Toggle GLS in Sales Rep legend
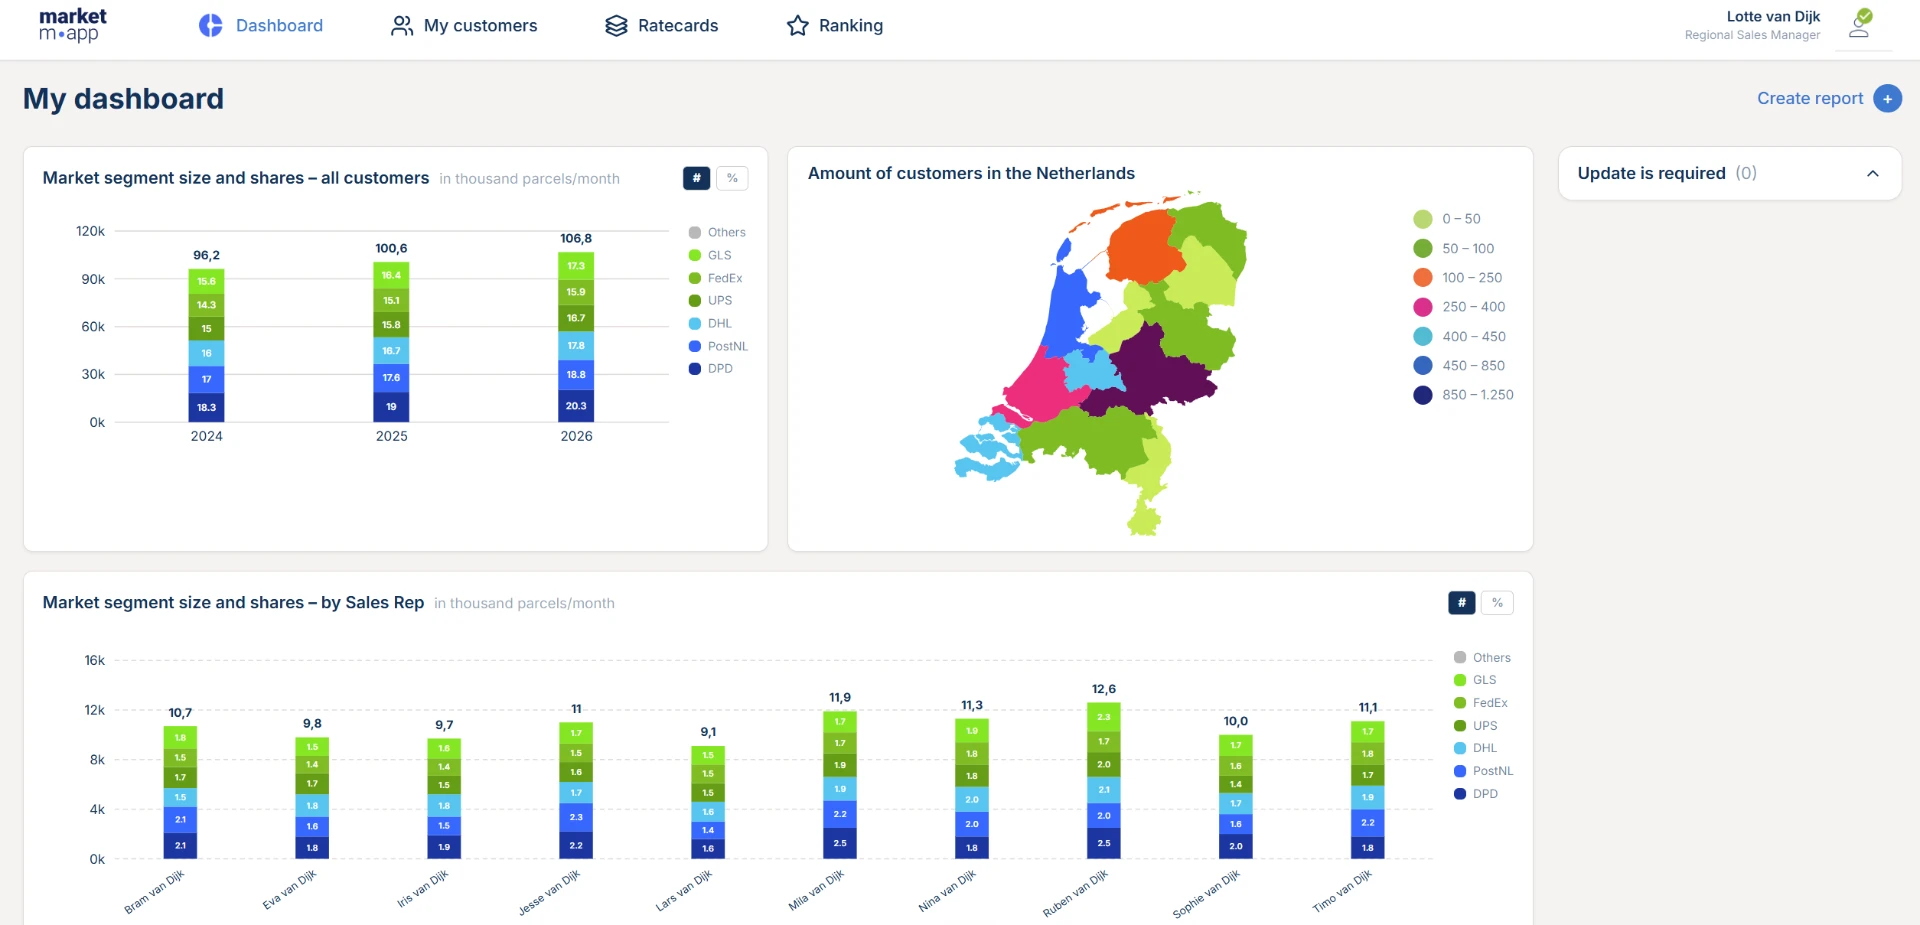The height and width of the screenshot is (925, 1920). coord(1475,680)
